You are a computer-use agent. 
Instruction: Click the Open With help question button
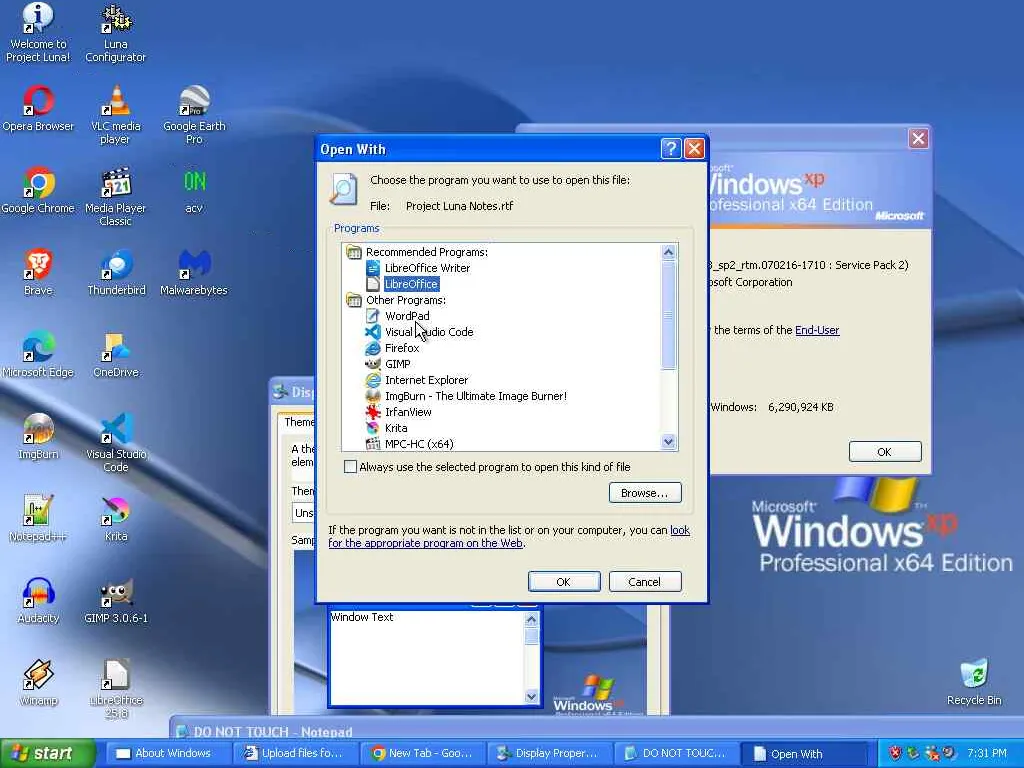pos(671,149)
